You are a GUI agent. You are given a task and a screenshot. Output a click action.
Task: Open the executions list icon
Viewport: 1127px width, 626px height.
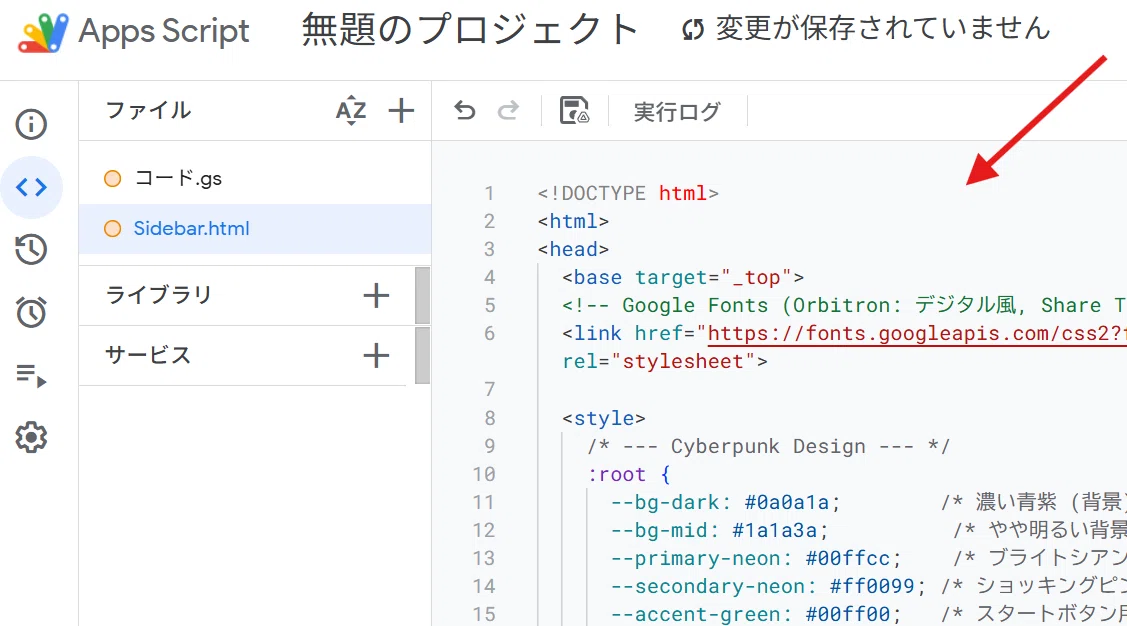[x=31, y=375]
